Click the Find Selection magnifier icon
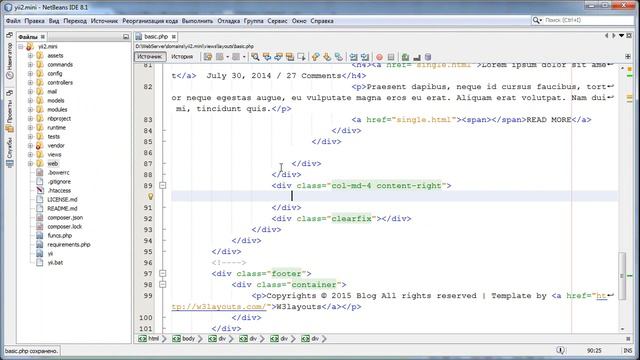The width and height of the screenshot is (640, 360). pos(255,57)
